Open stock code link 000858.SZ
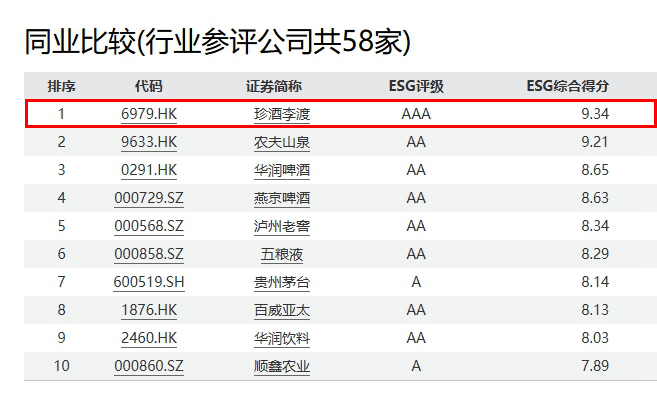Image resolution: width=657 pixels, height=399 pixels. click(x=149, y=254)
